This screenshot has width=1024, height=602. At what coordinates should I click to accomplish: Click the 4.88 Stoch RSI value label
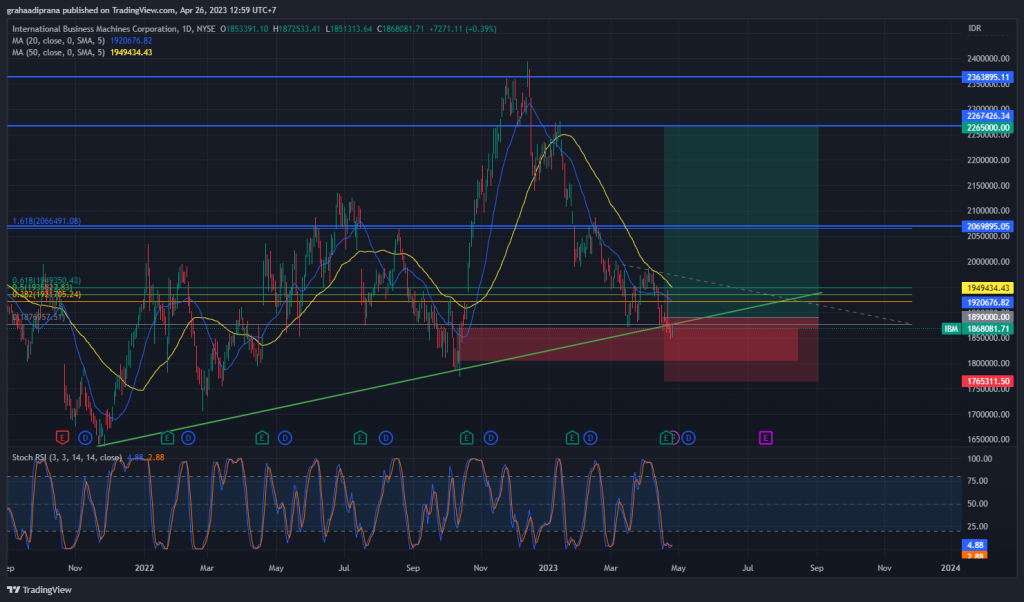975,545
